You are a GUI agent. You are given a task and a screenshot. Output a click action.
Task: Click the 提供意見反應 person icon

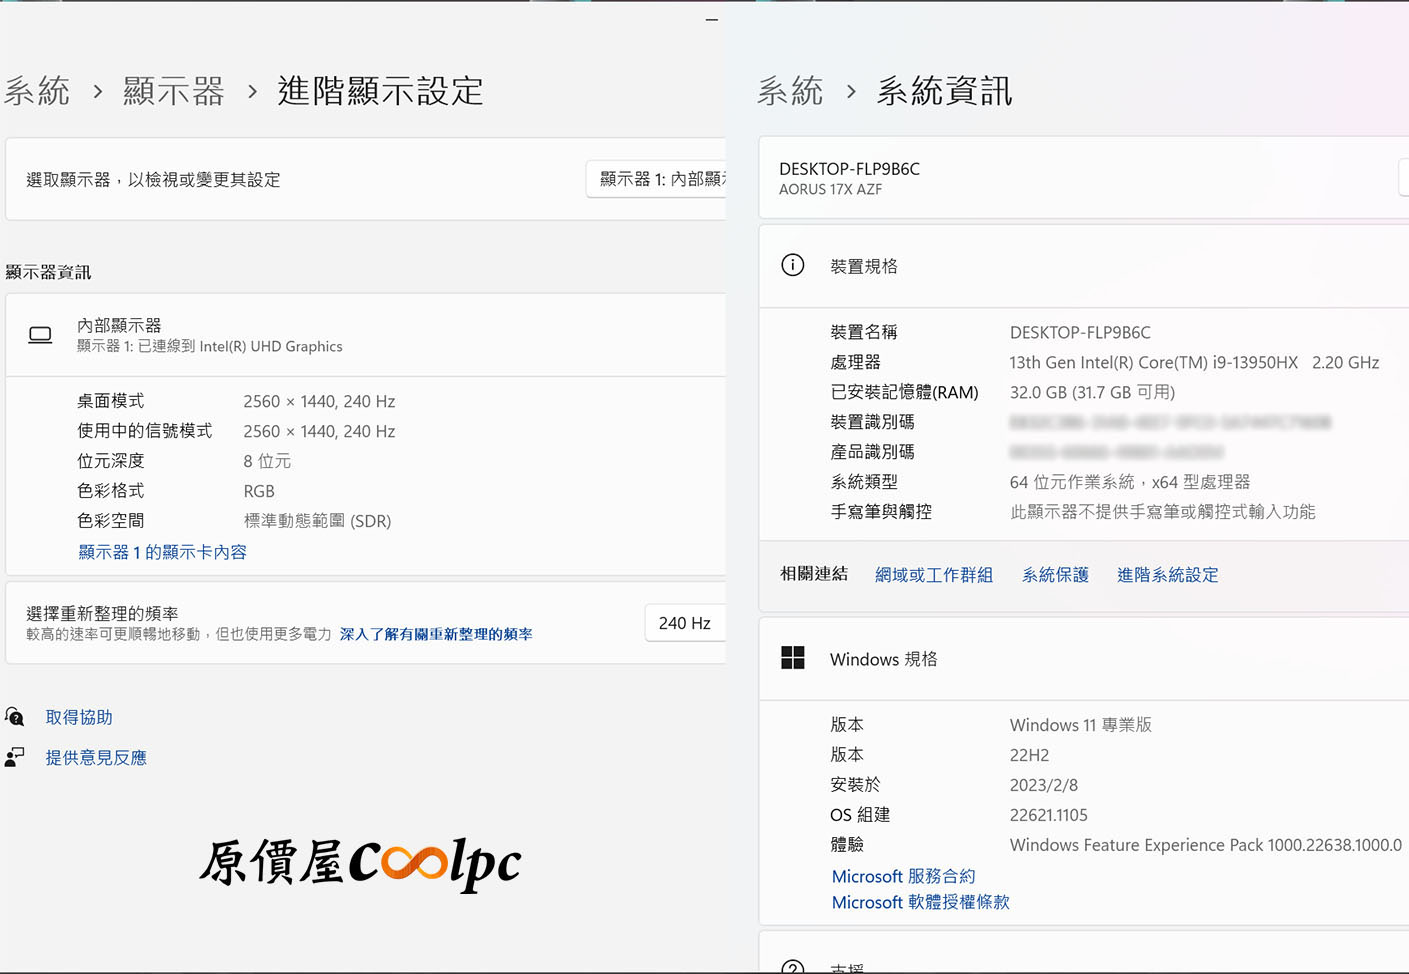pos(15,757)
